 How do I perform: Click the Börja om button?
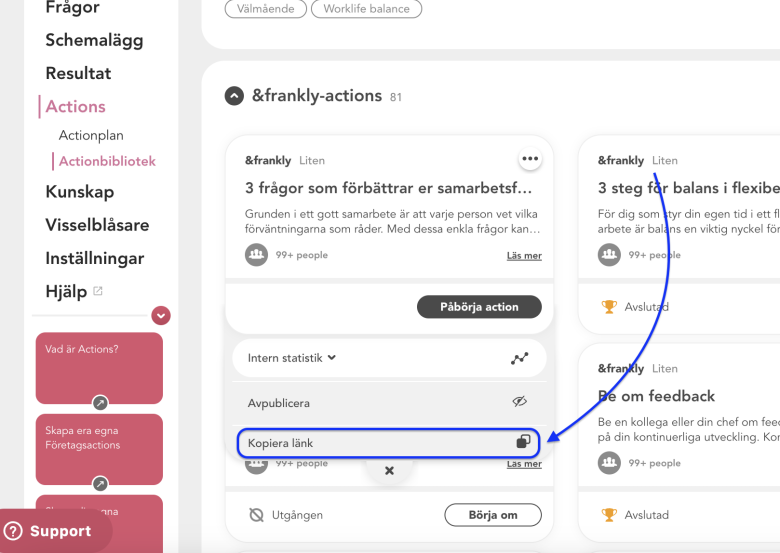pyautogui.click(x=493, y=515)
